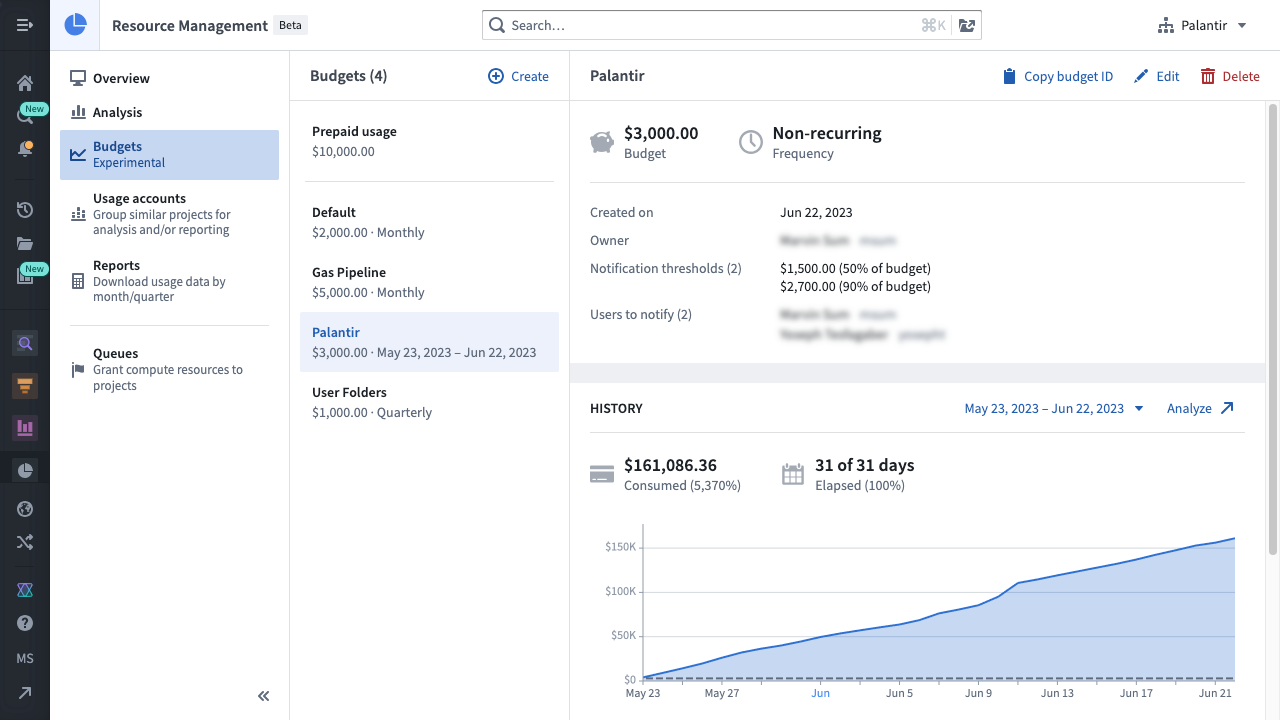Edit the Palantir budget
Image resolution: width=1280 pixels, height=720 pixels.
pyautogui.click(x=1156, y=76)
